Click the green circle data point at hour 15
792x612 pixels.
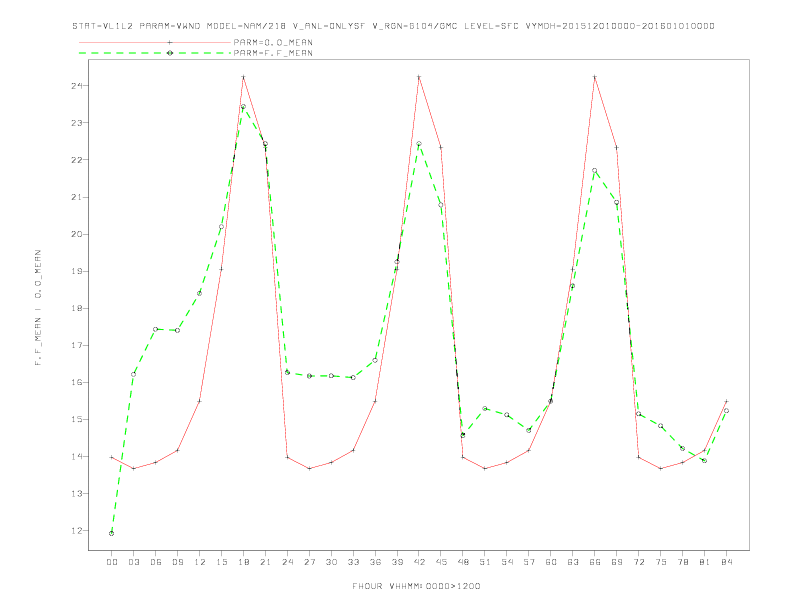tap(221, 227)
